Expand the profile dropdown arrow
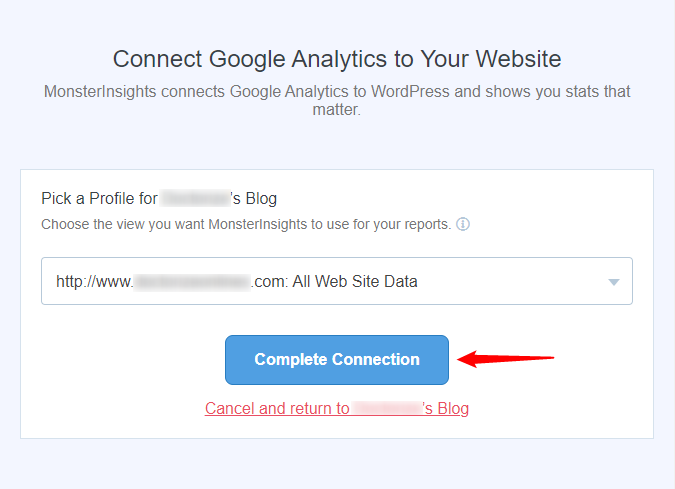Image resolution: width=675 pixels, height=489 pixels. (x=614, y=282)
